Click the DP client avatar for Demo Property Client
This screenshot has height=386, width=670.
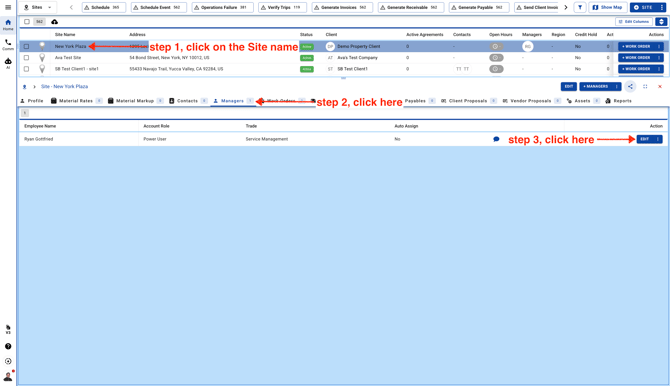coord(330,46)
